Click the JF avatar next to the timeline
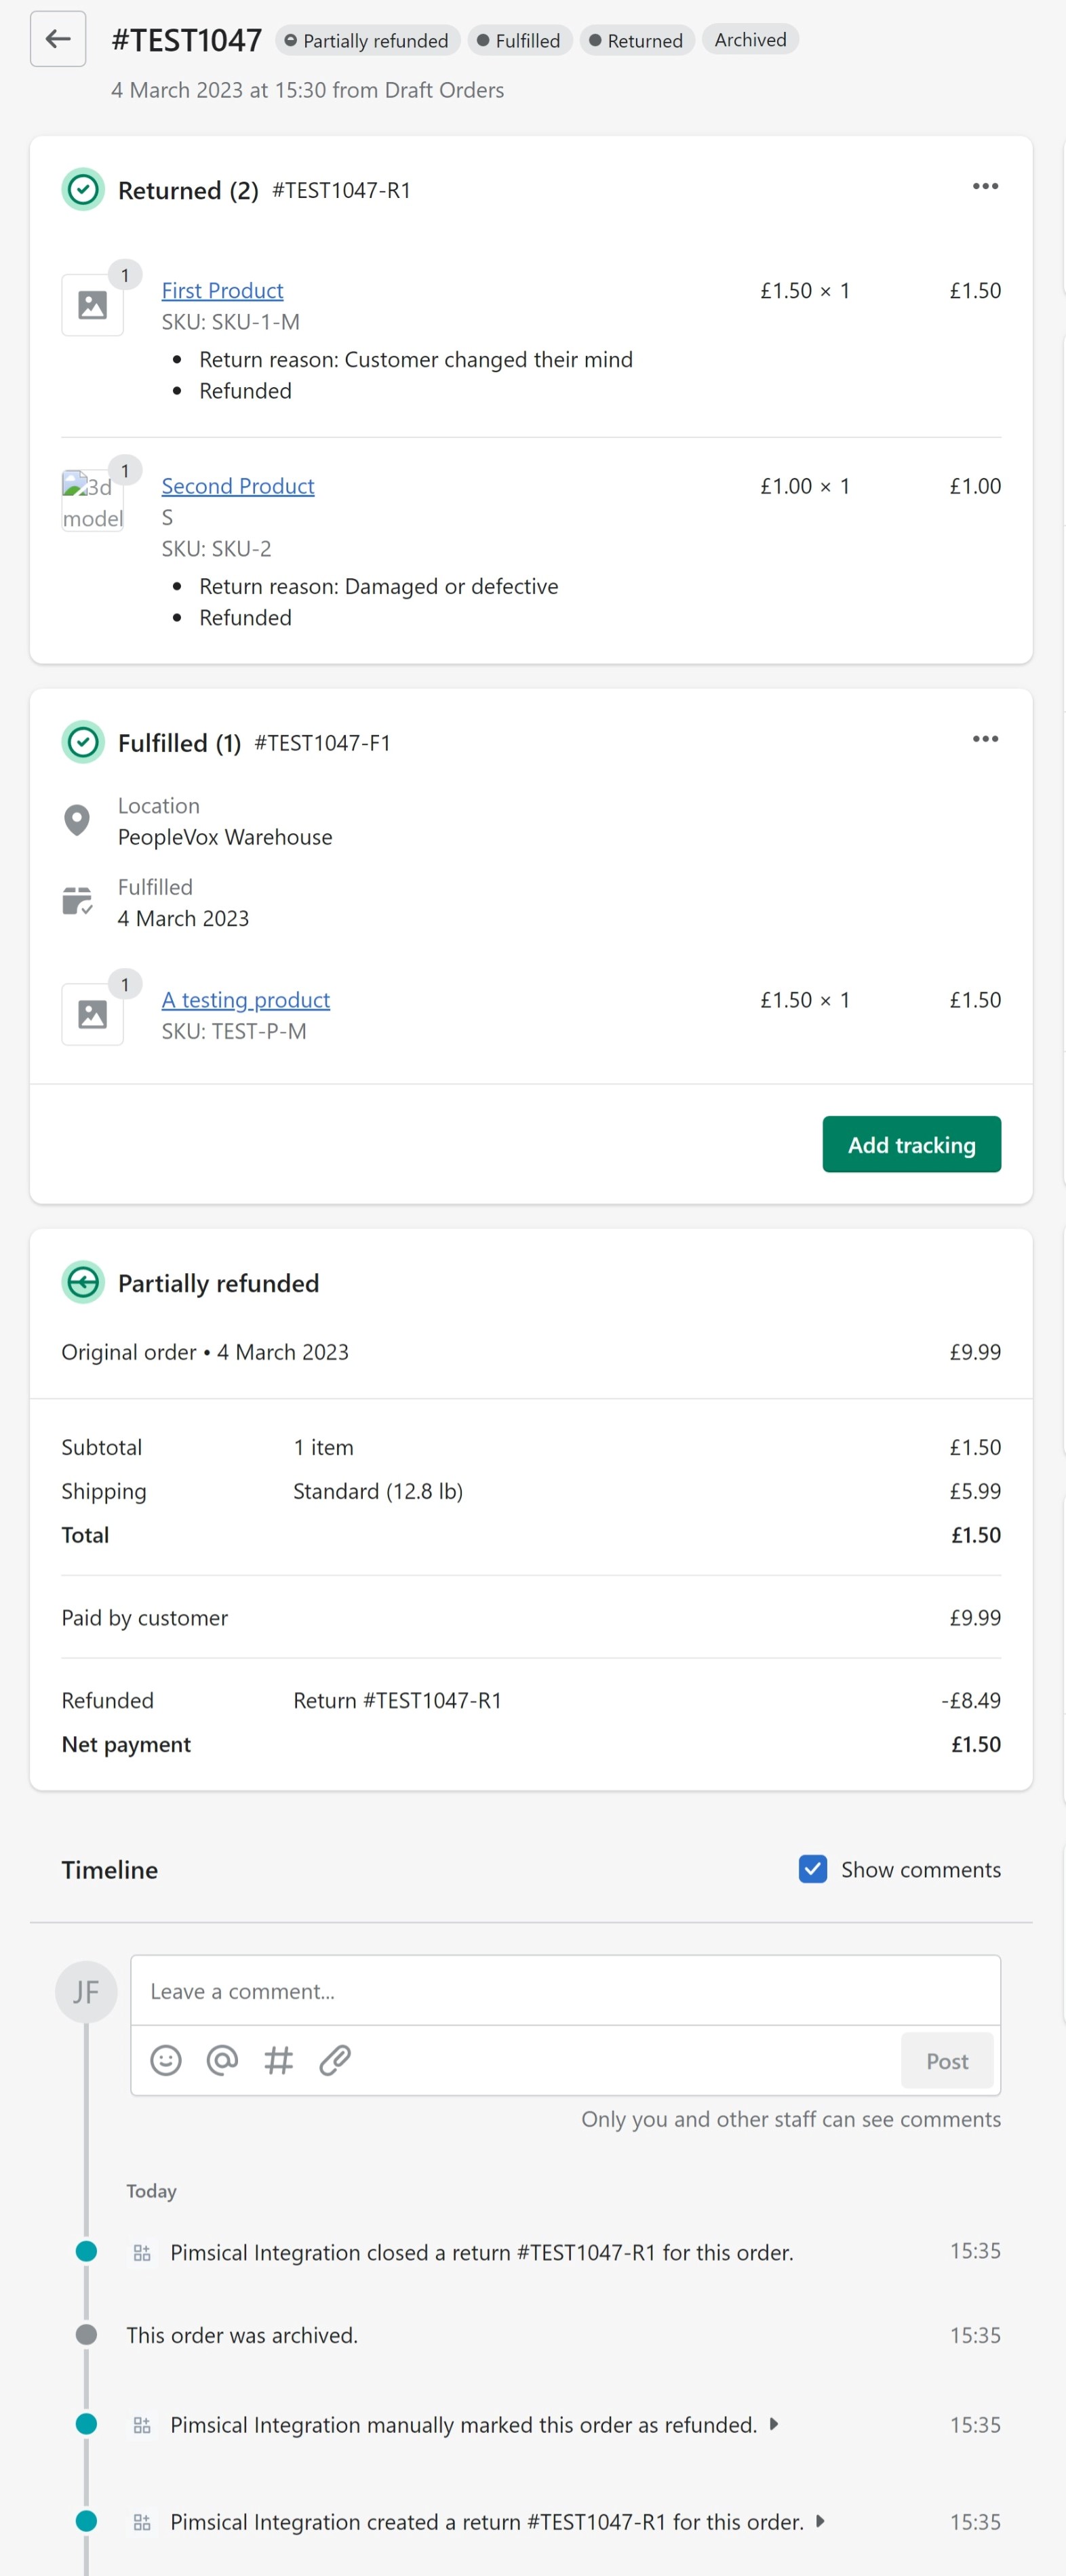 pos(86,1991)
